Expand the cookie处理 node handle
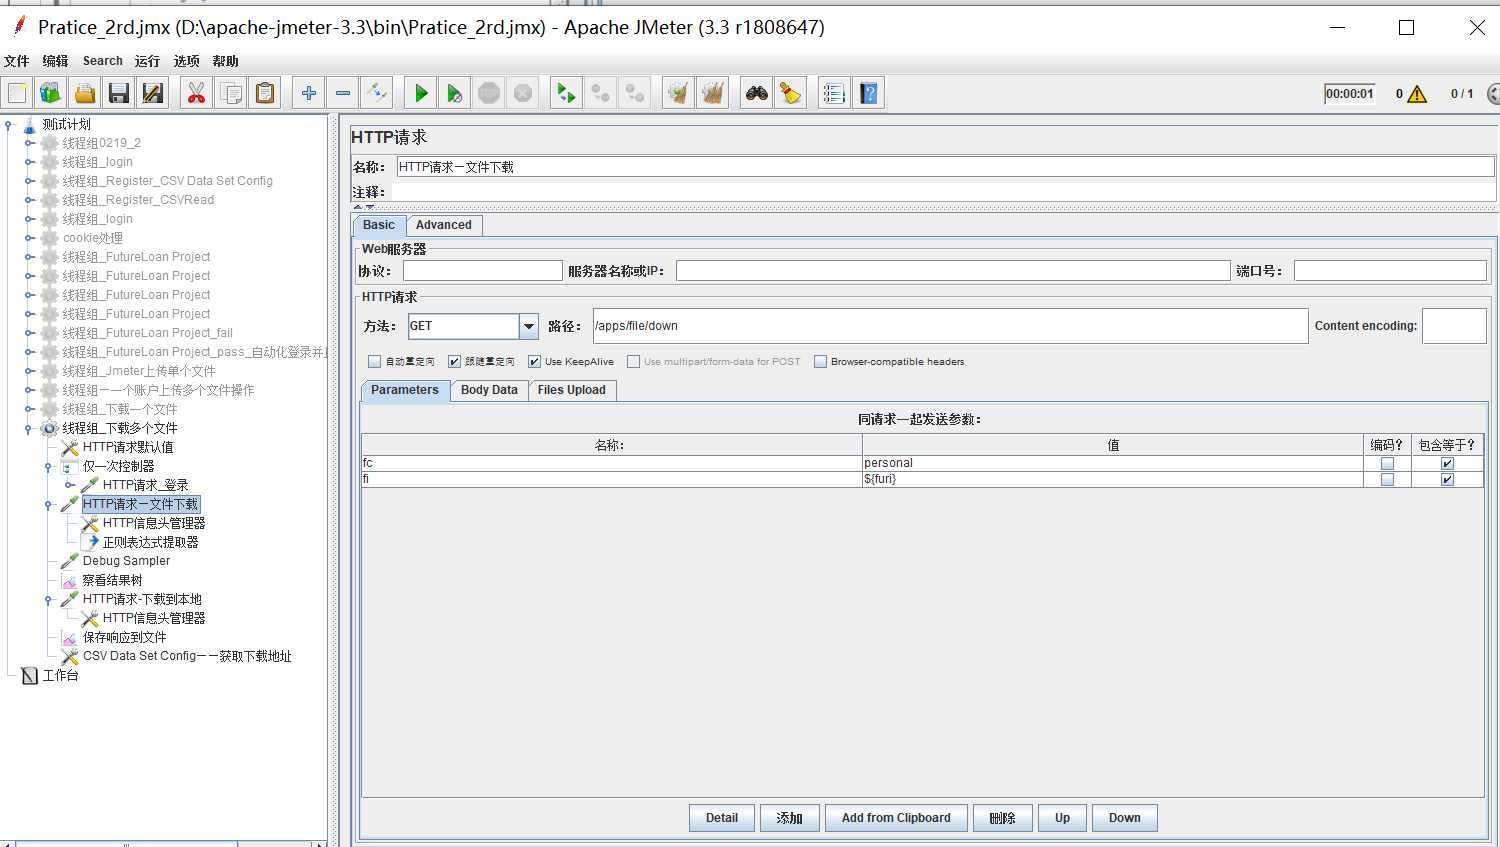The height and width of the screenshot is (847, 1500). [29, 238]
